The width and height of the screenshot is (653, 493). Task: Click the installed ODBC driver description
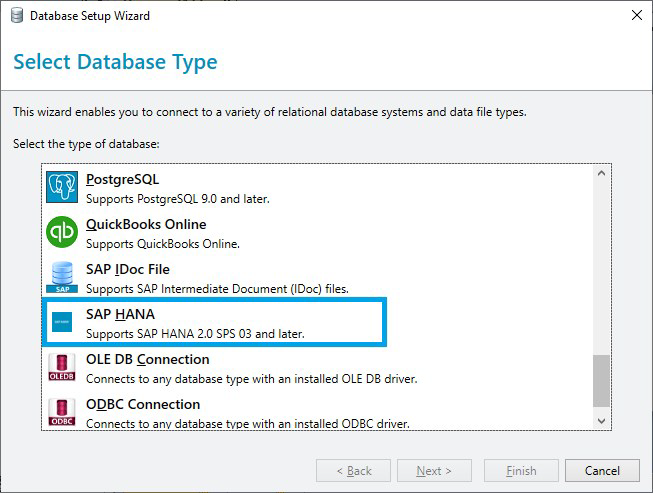pos(248,424)
